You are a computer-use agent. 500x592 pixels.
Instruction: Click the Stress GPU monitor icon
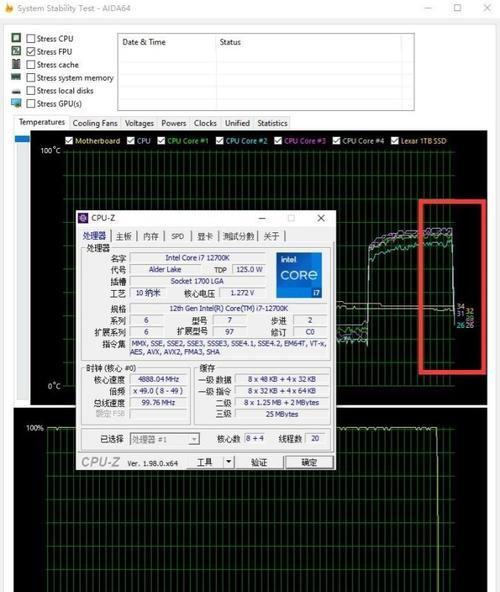pyautogui.click(x=16, y=103)
